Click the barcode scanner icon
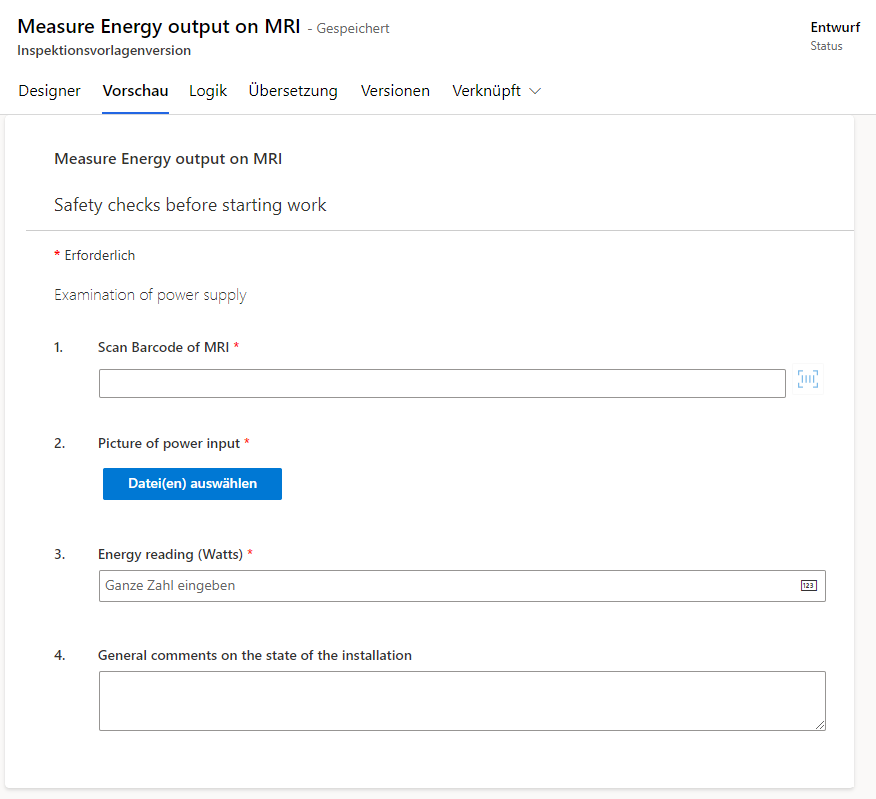Screen dimensions: 876x799 point(808,380)
